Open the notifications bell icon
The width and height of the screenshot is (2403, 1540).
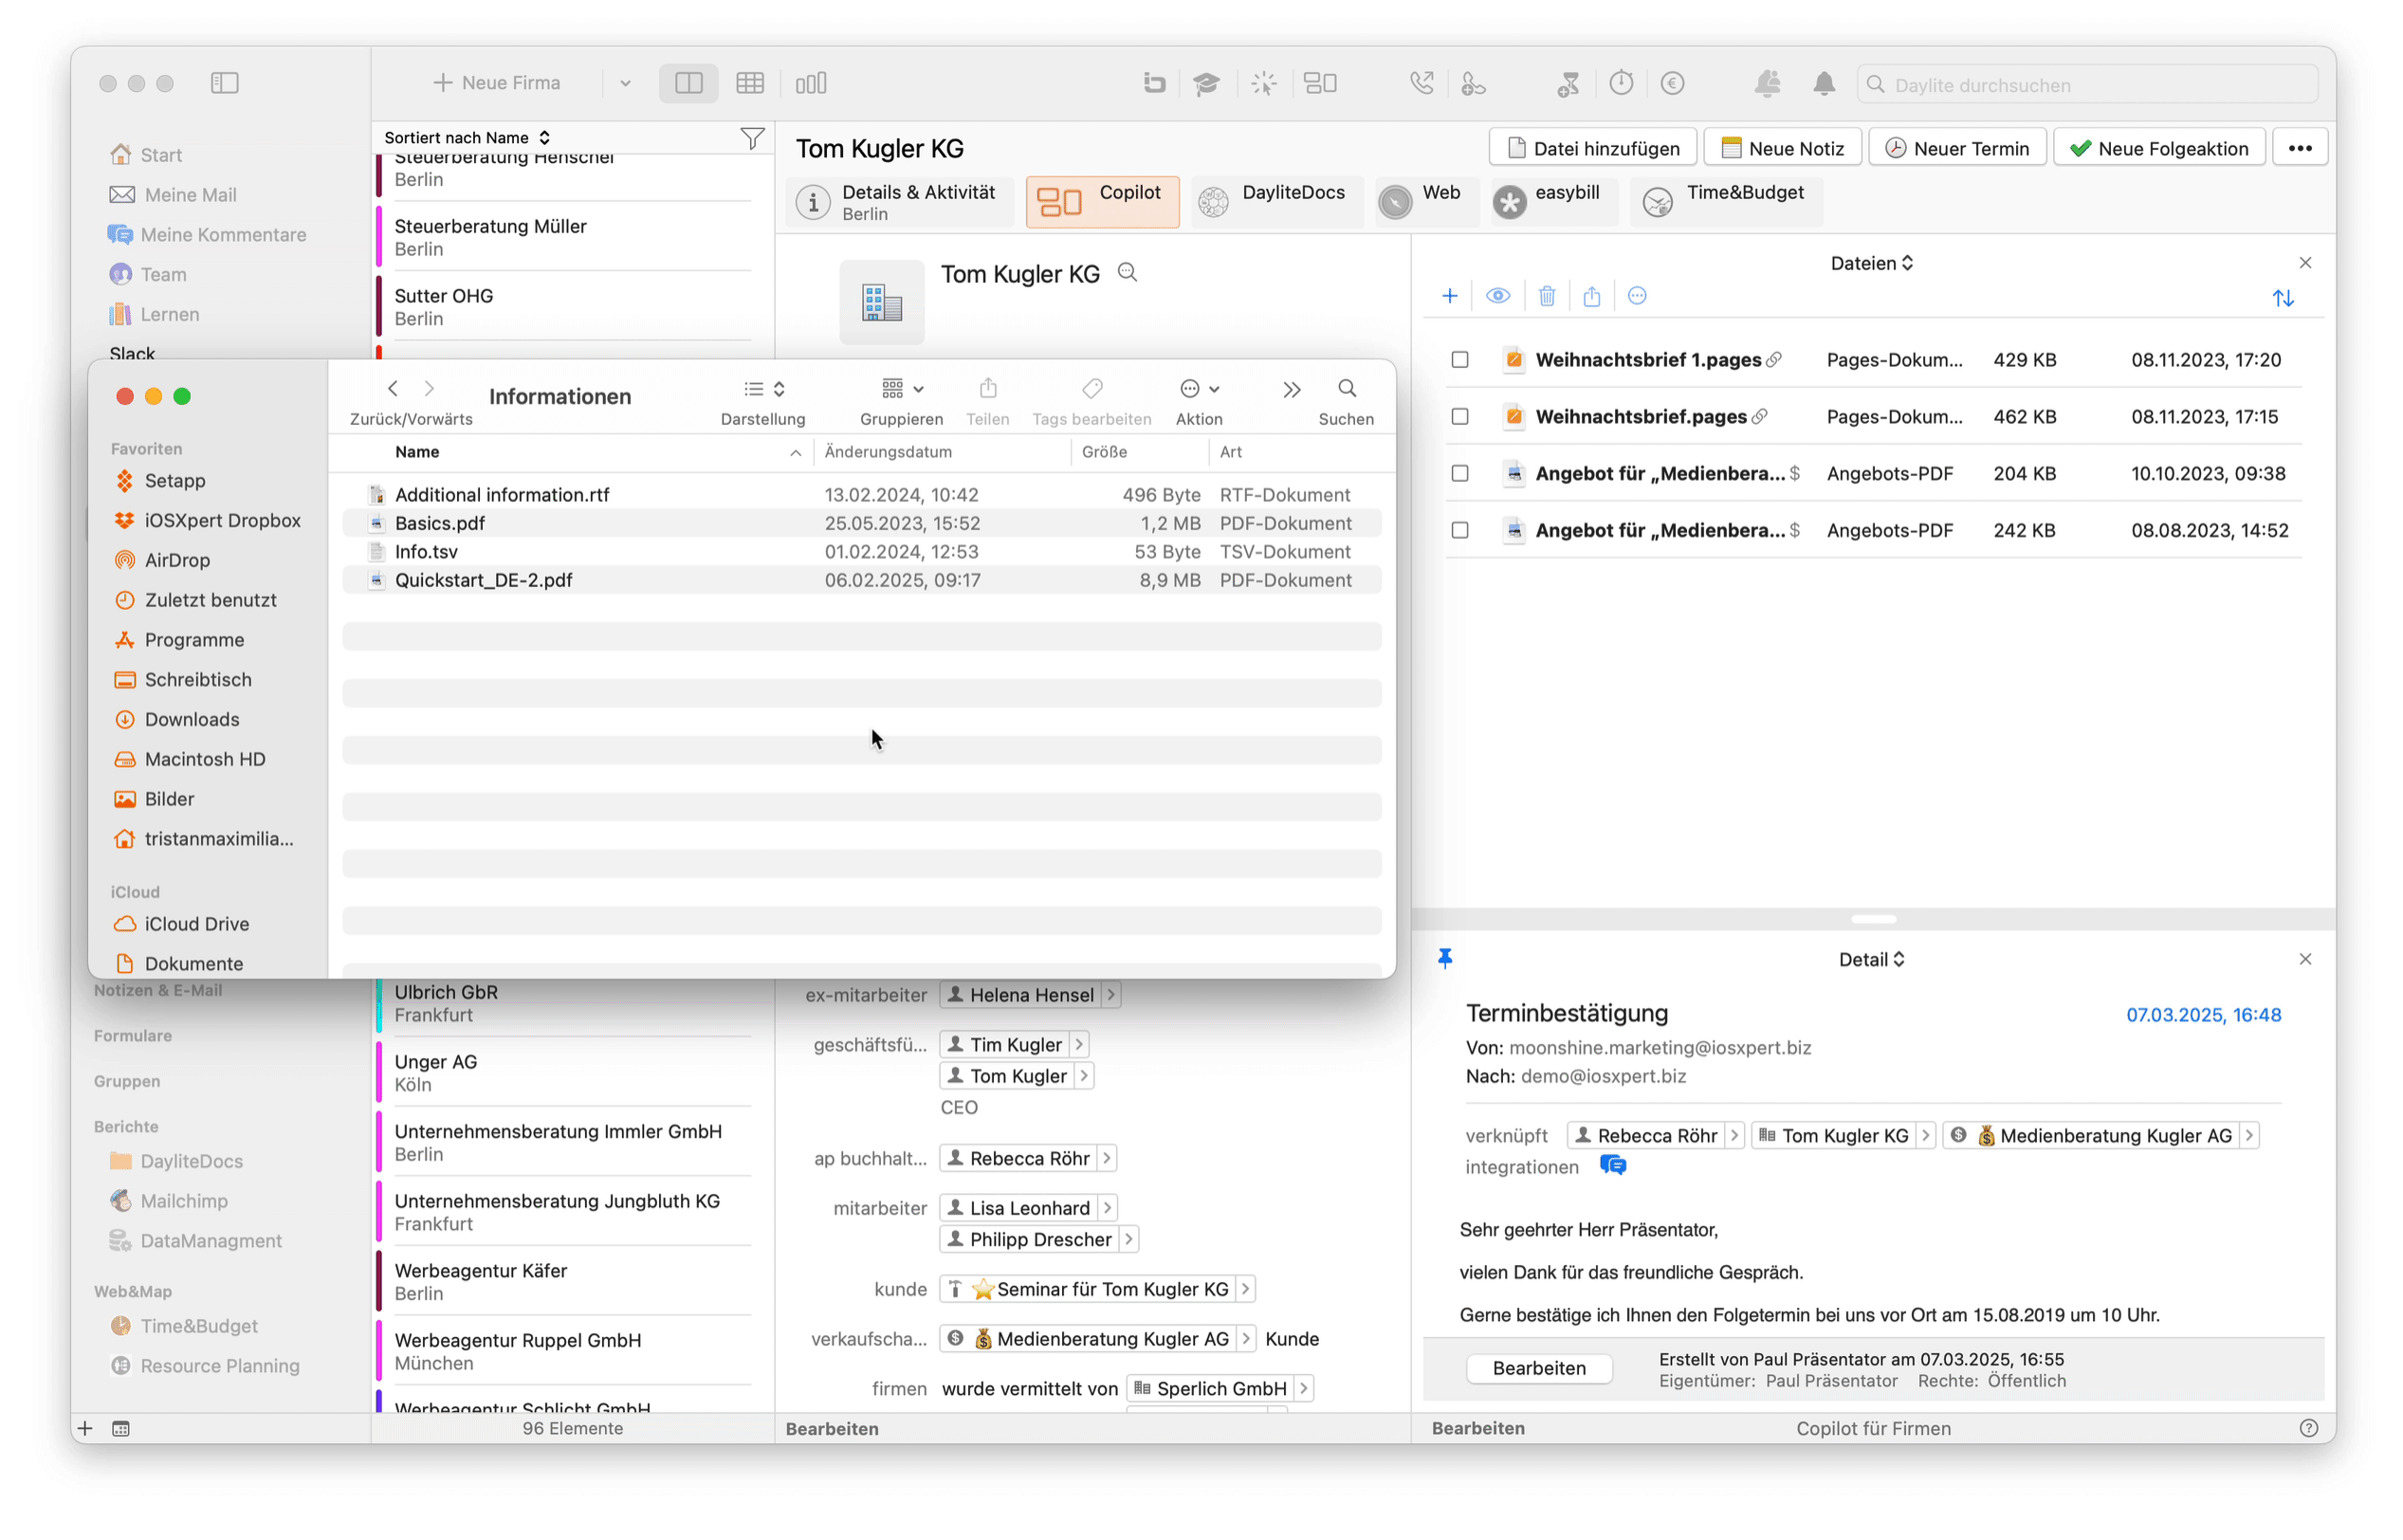point(1823,83)
